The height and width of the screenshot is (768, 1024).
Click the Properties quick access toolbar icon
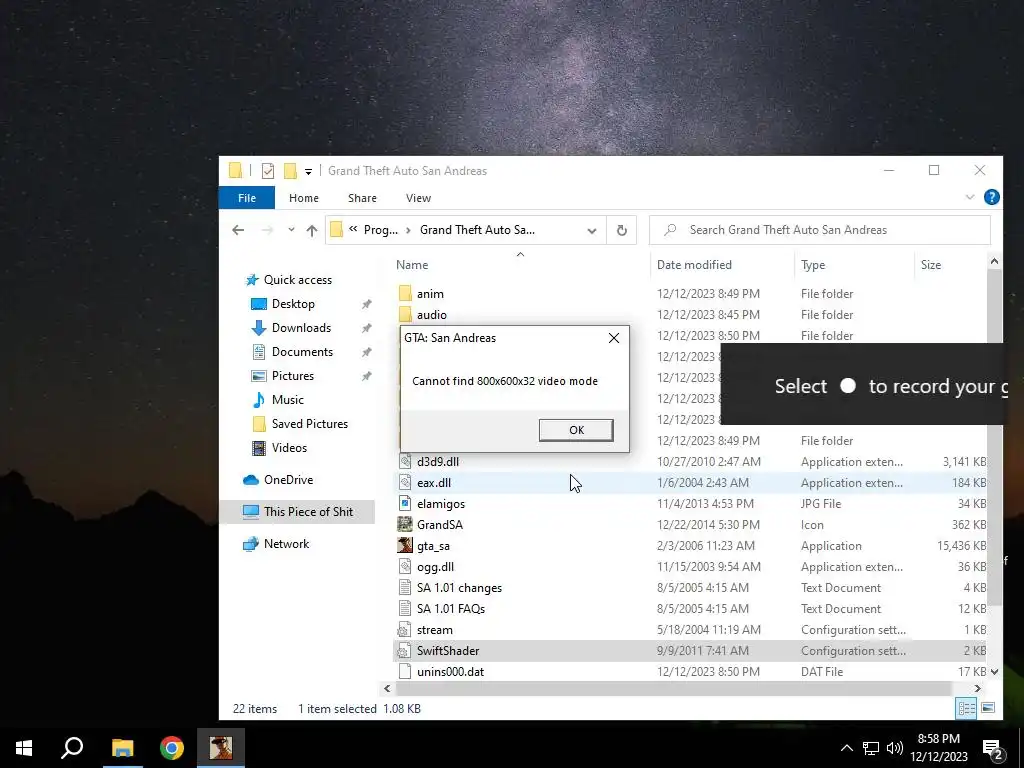pyautogui.click(x=268, y=171)
